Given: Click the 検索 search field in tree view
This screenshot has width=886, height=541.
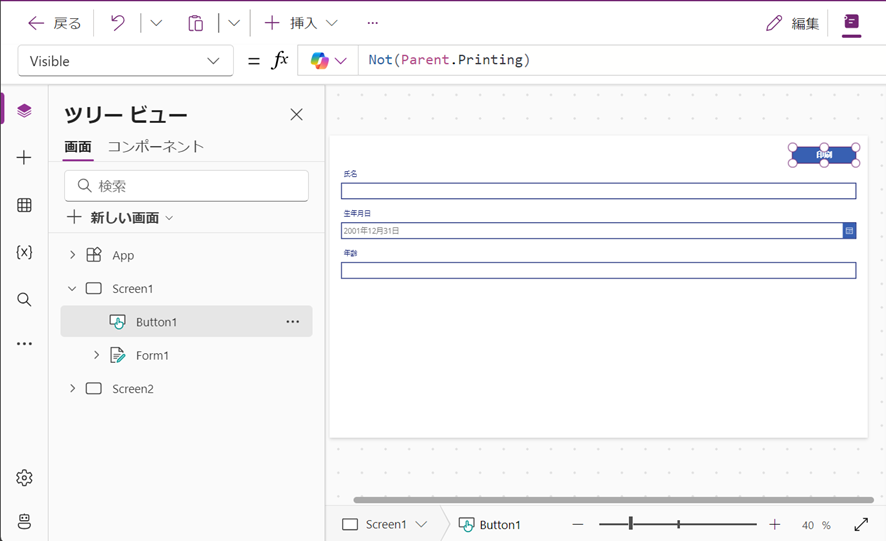Looking at the screenshot, I should [186, 186].
